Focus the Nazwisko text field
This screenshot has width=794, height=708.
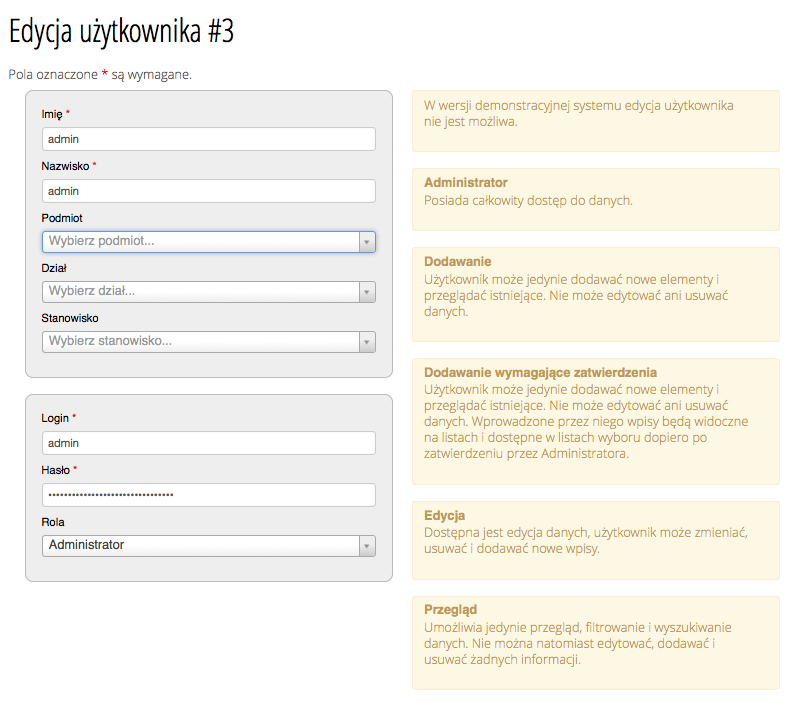209,191
